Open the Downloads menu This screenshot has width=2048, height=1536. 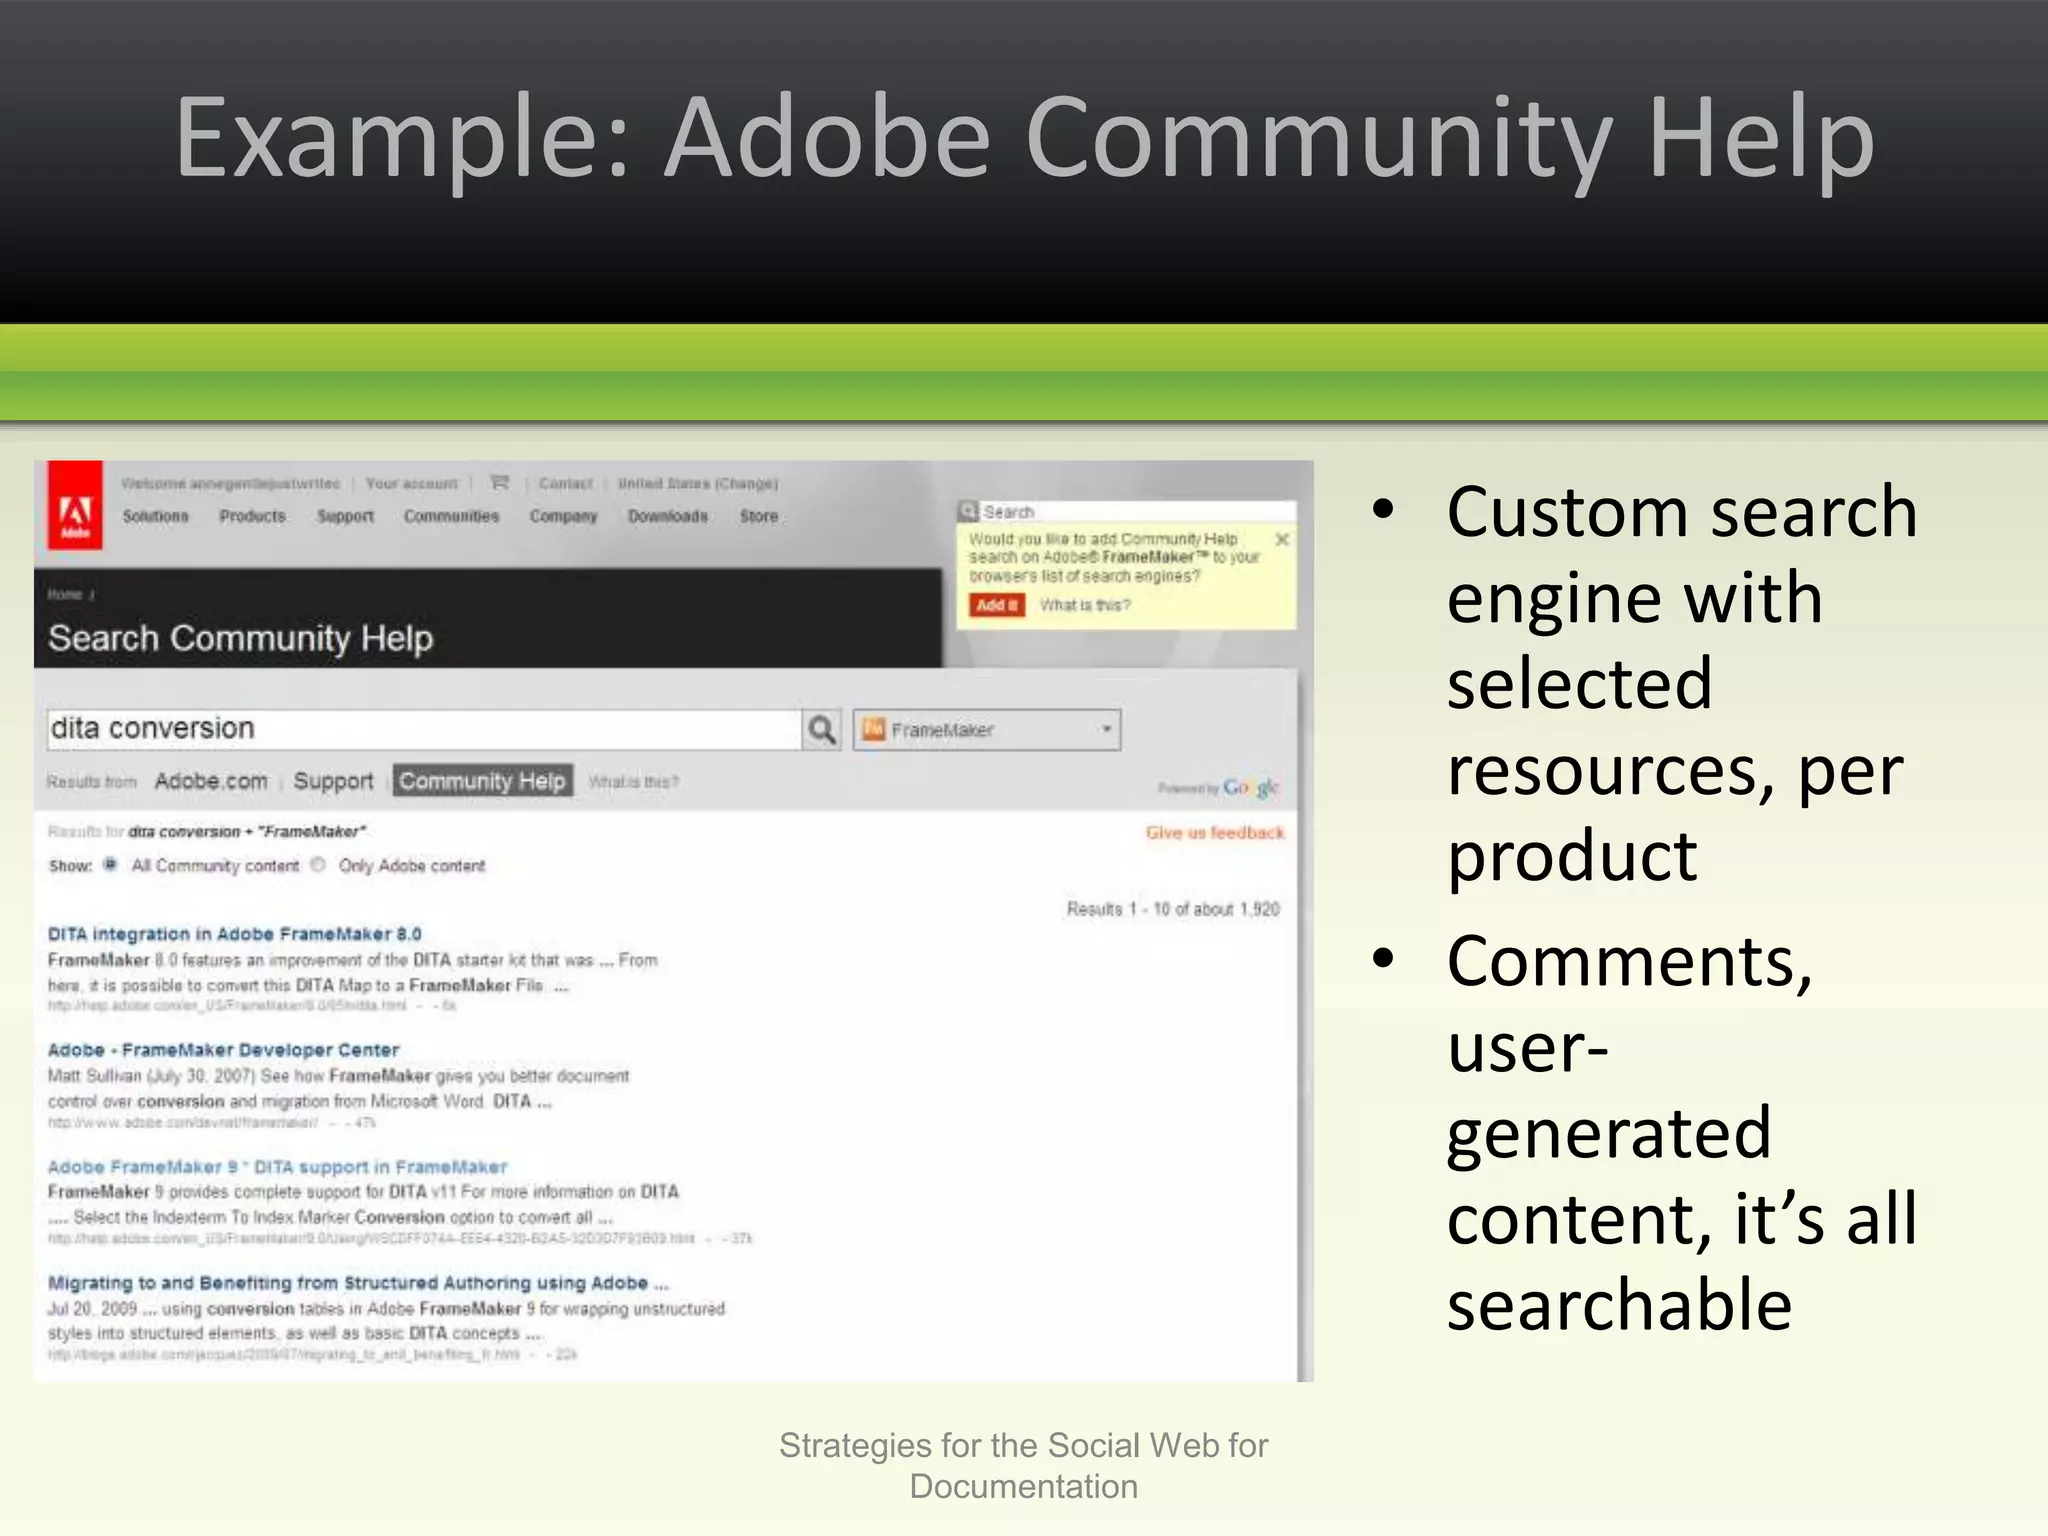[x=668, y=516]
